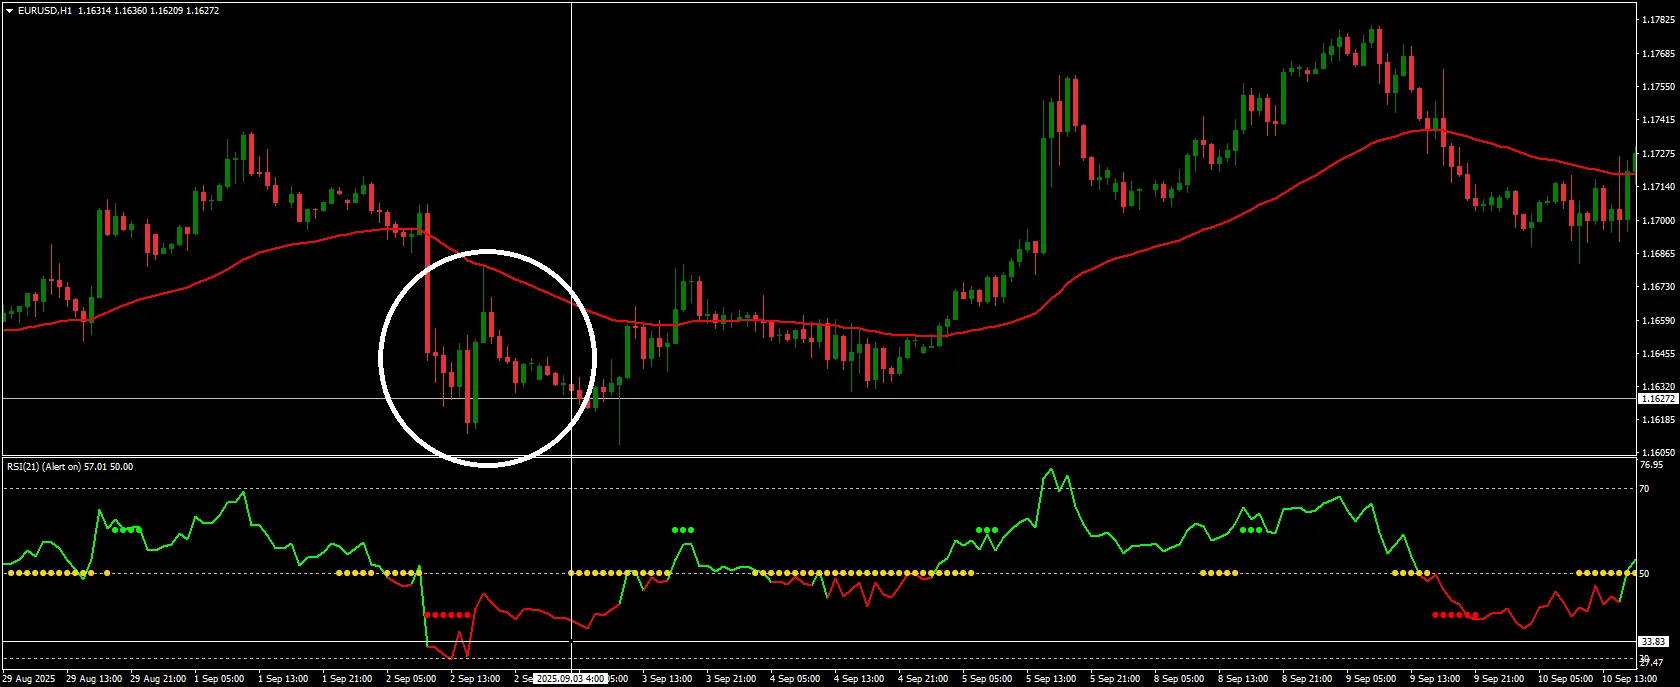Click time axis label 8 Sep 13:00

click(x=1244, y=679)
